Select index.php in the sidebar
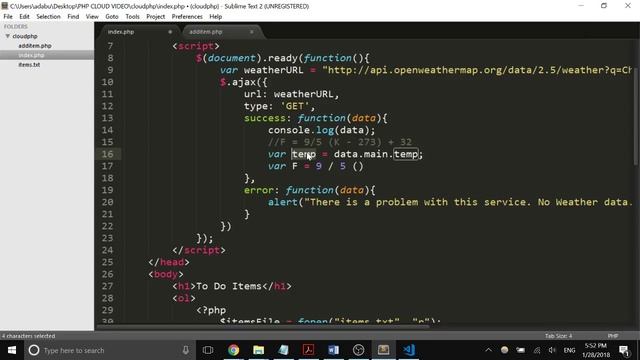The height and width of the screenshot is (360, 640). 31,55
